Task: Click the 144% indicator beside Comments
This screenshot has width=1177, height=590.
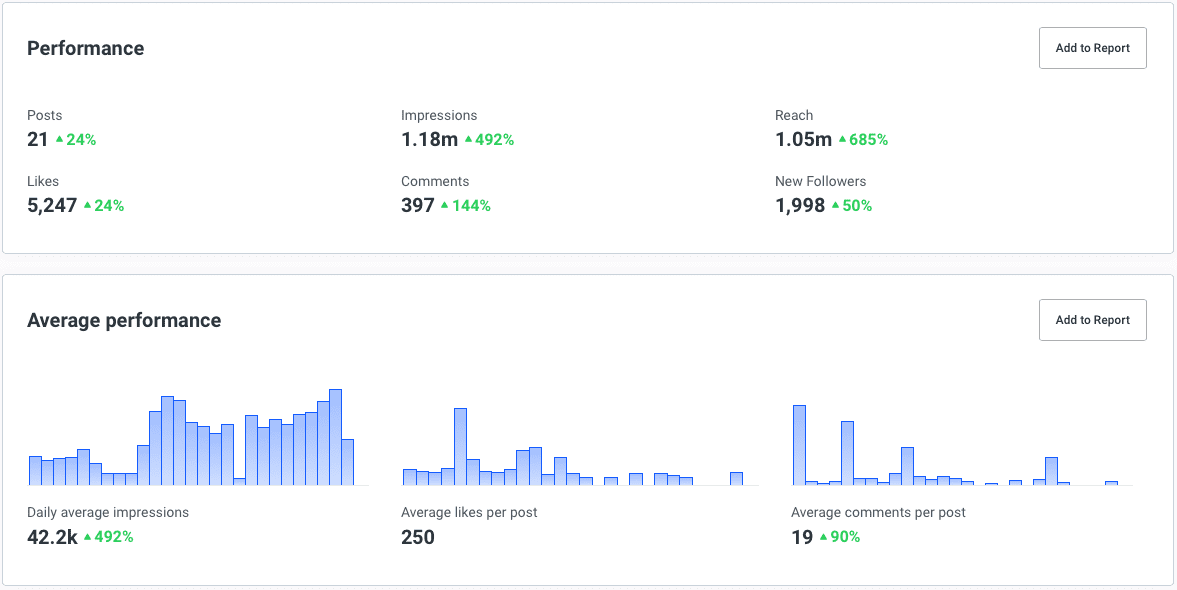Action: pyautogui.click(x=466, y=205)
